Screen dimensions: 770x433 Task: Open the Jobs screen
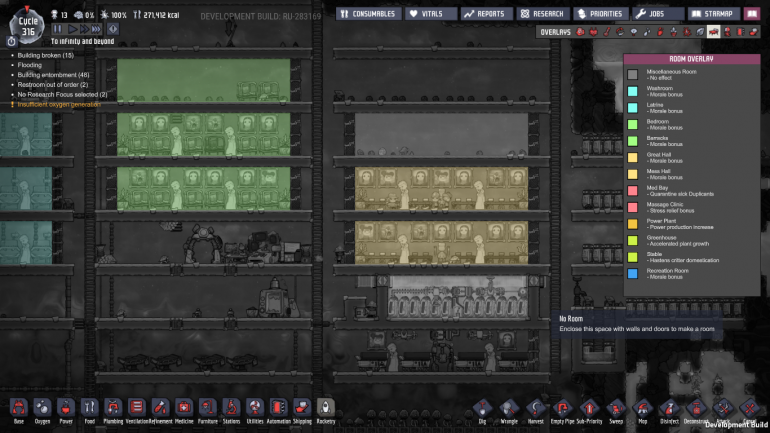point(658,14)
